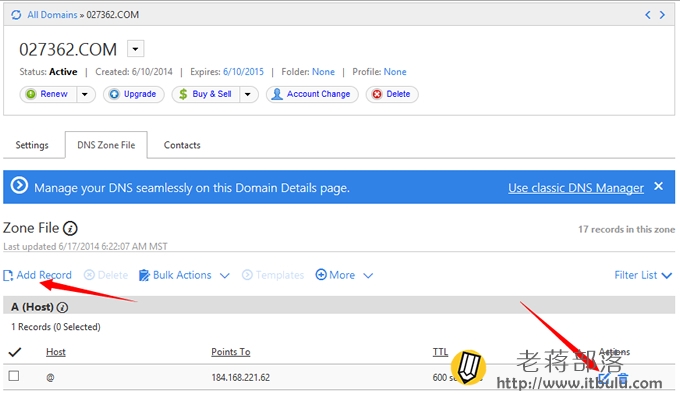Click the Zone File info icon

pos(70,228)
